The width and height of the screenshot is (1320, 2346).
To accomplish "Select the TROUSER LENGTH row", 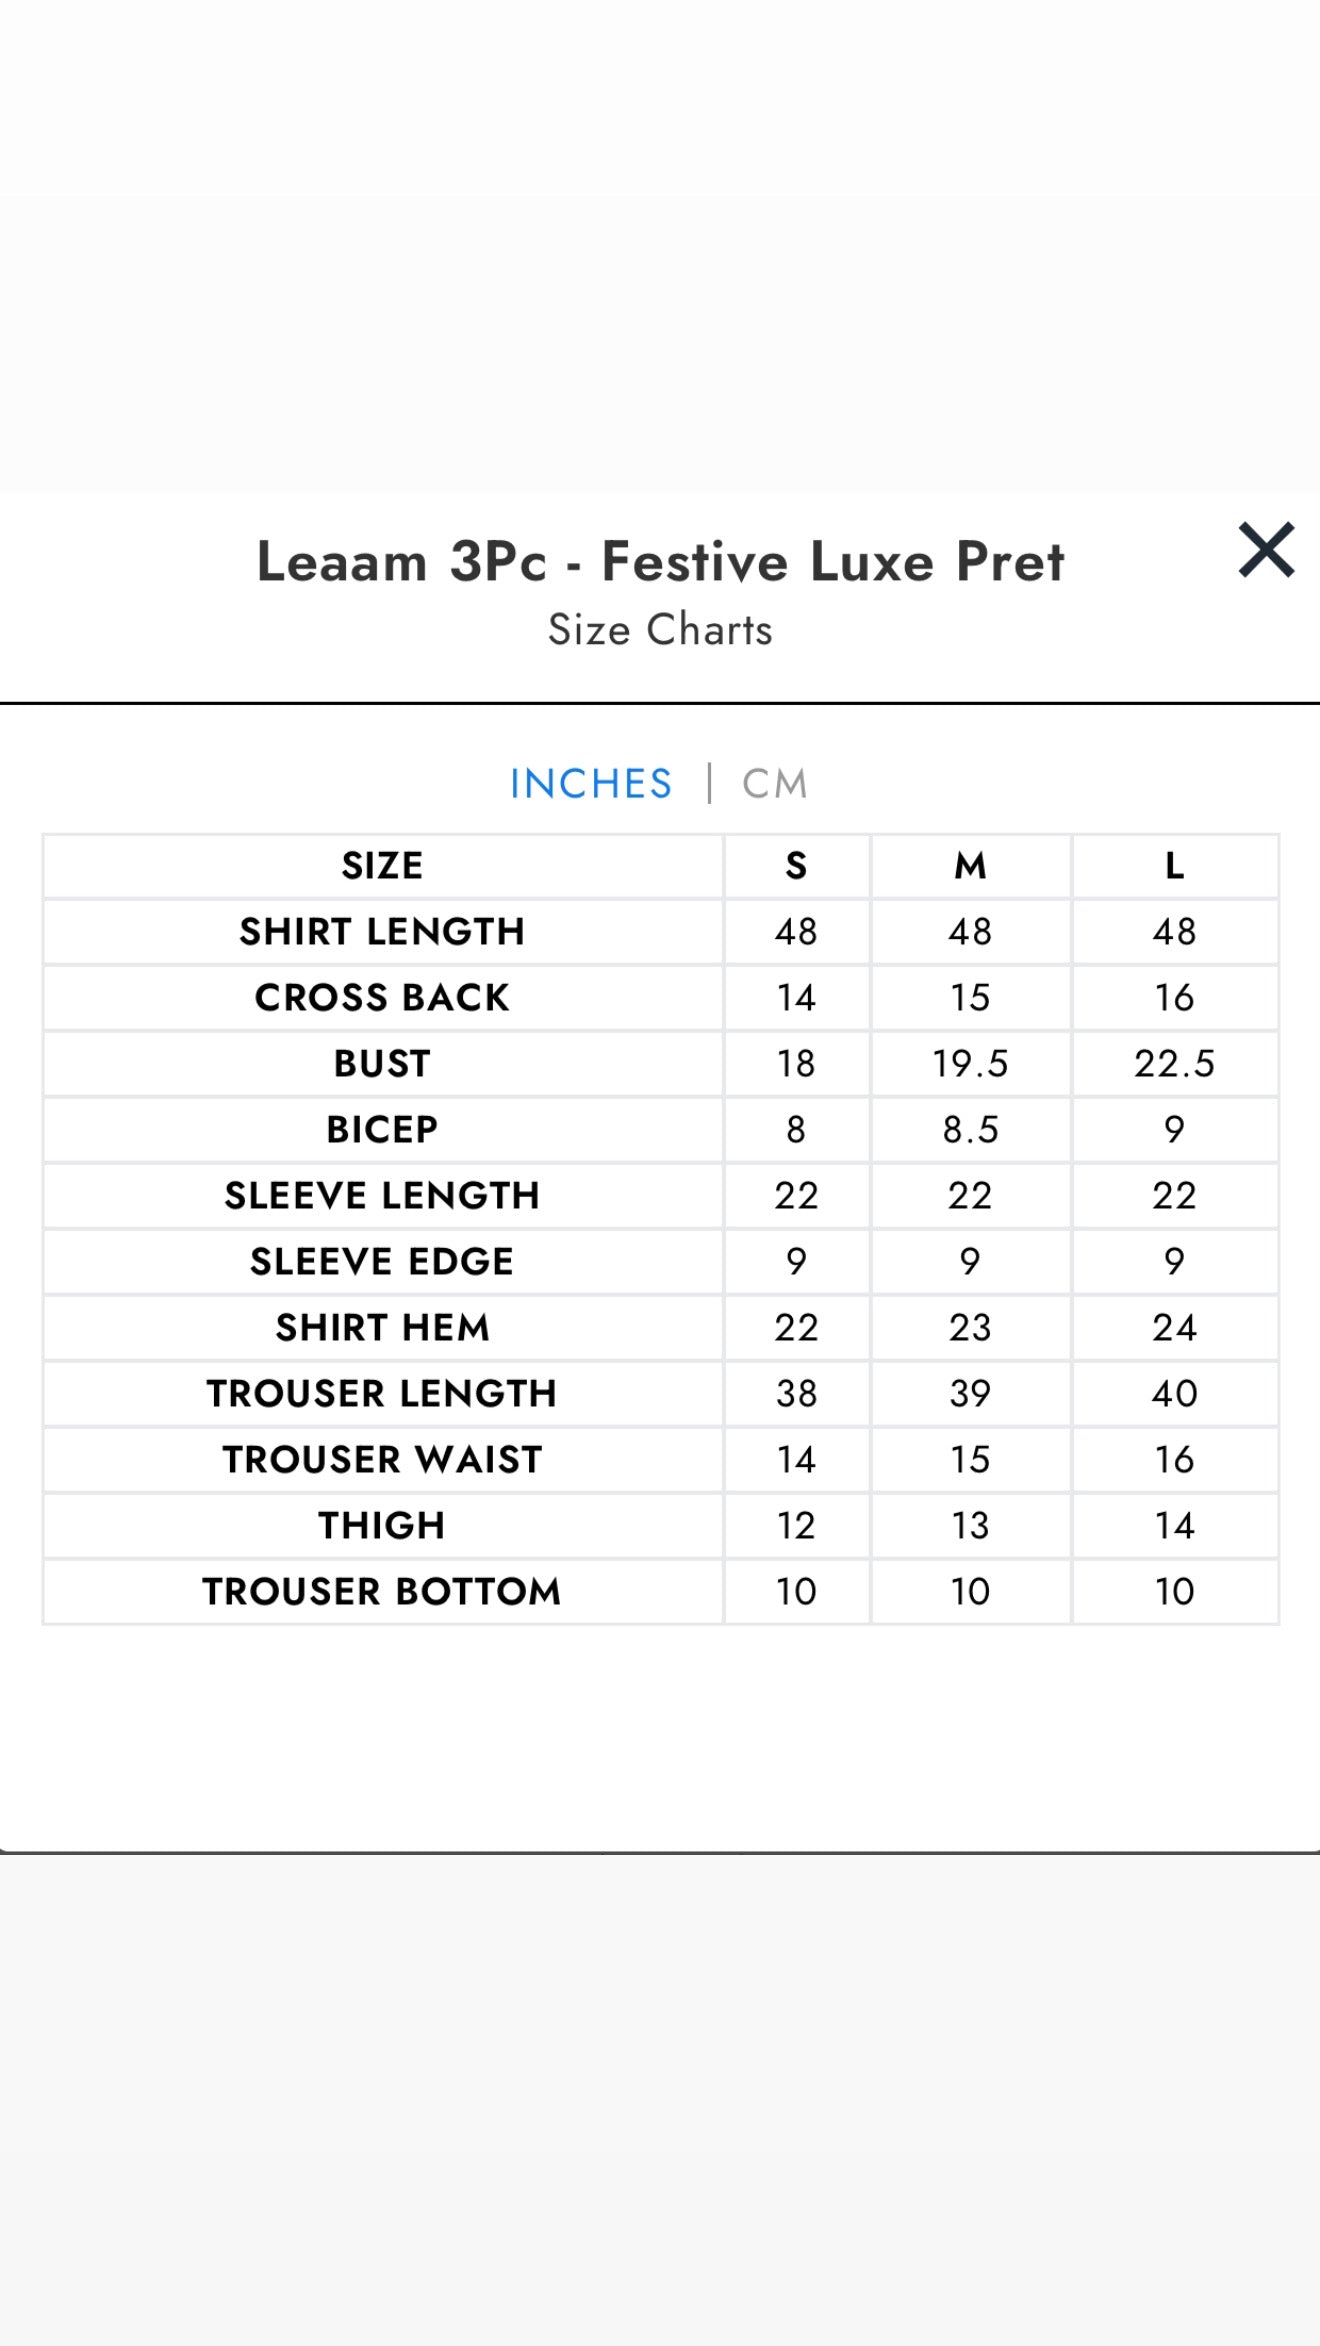I will (383, 1393).
